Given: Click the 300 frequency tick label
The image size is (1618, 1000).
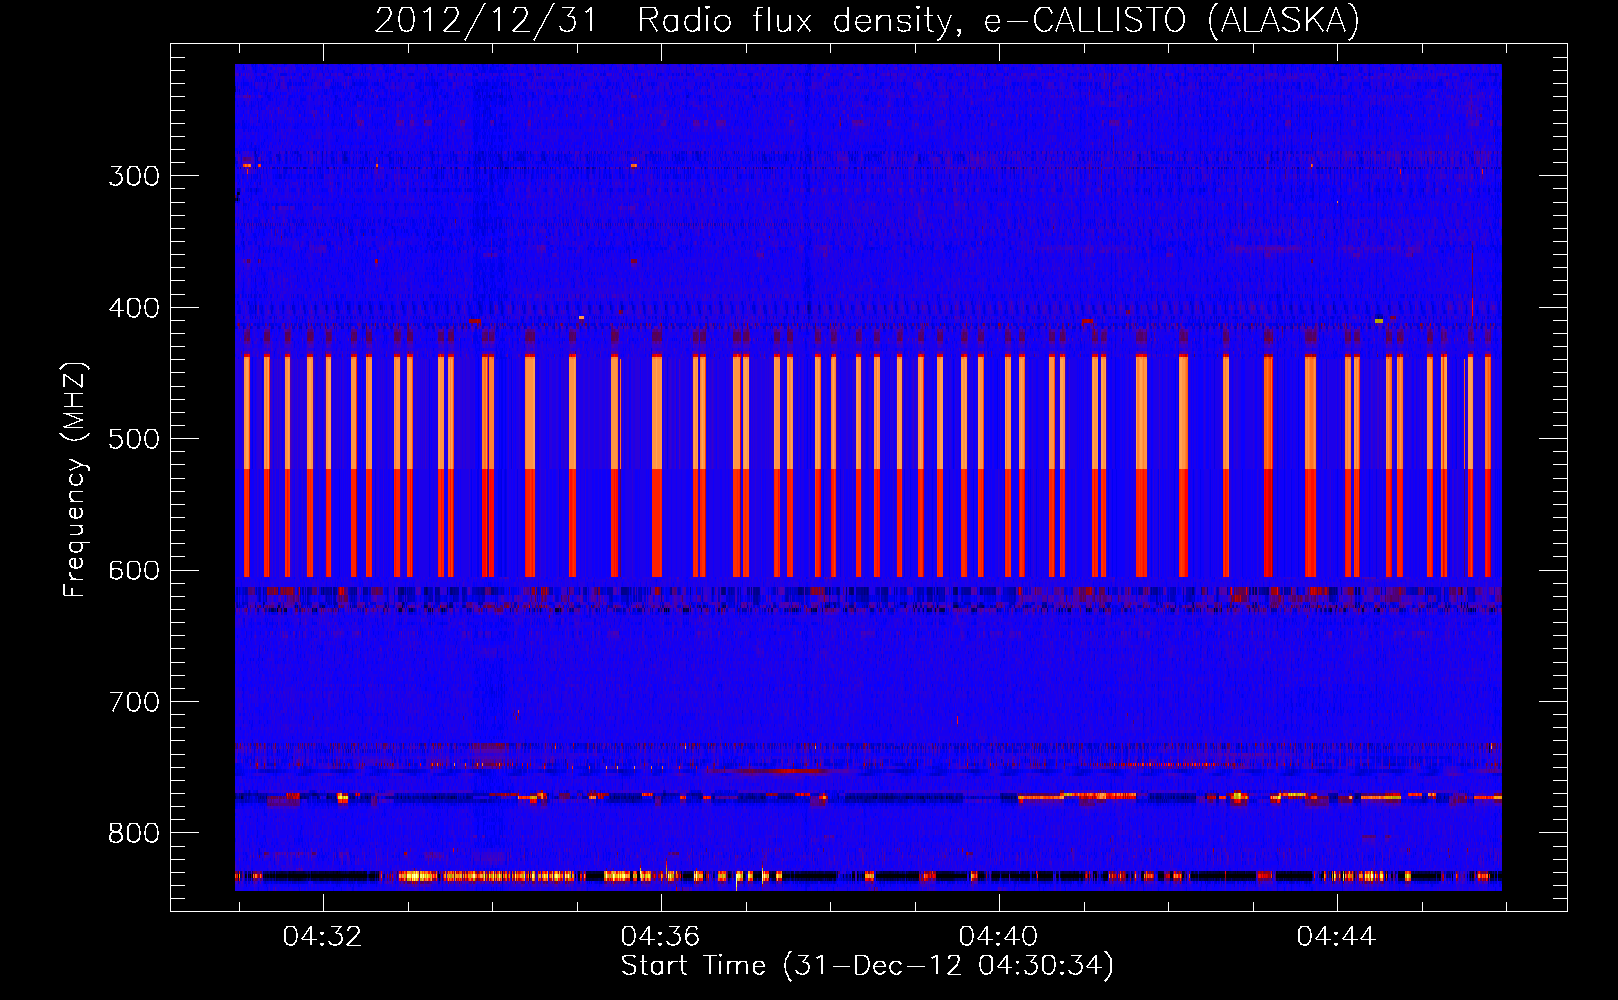Looking at the screenshot, I should pyautogui.click(x=134, y=176).
